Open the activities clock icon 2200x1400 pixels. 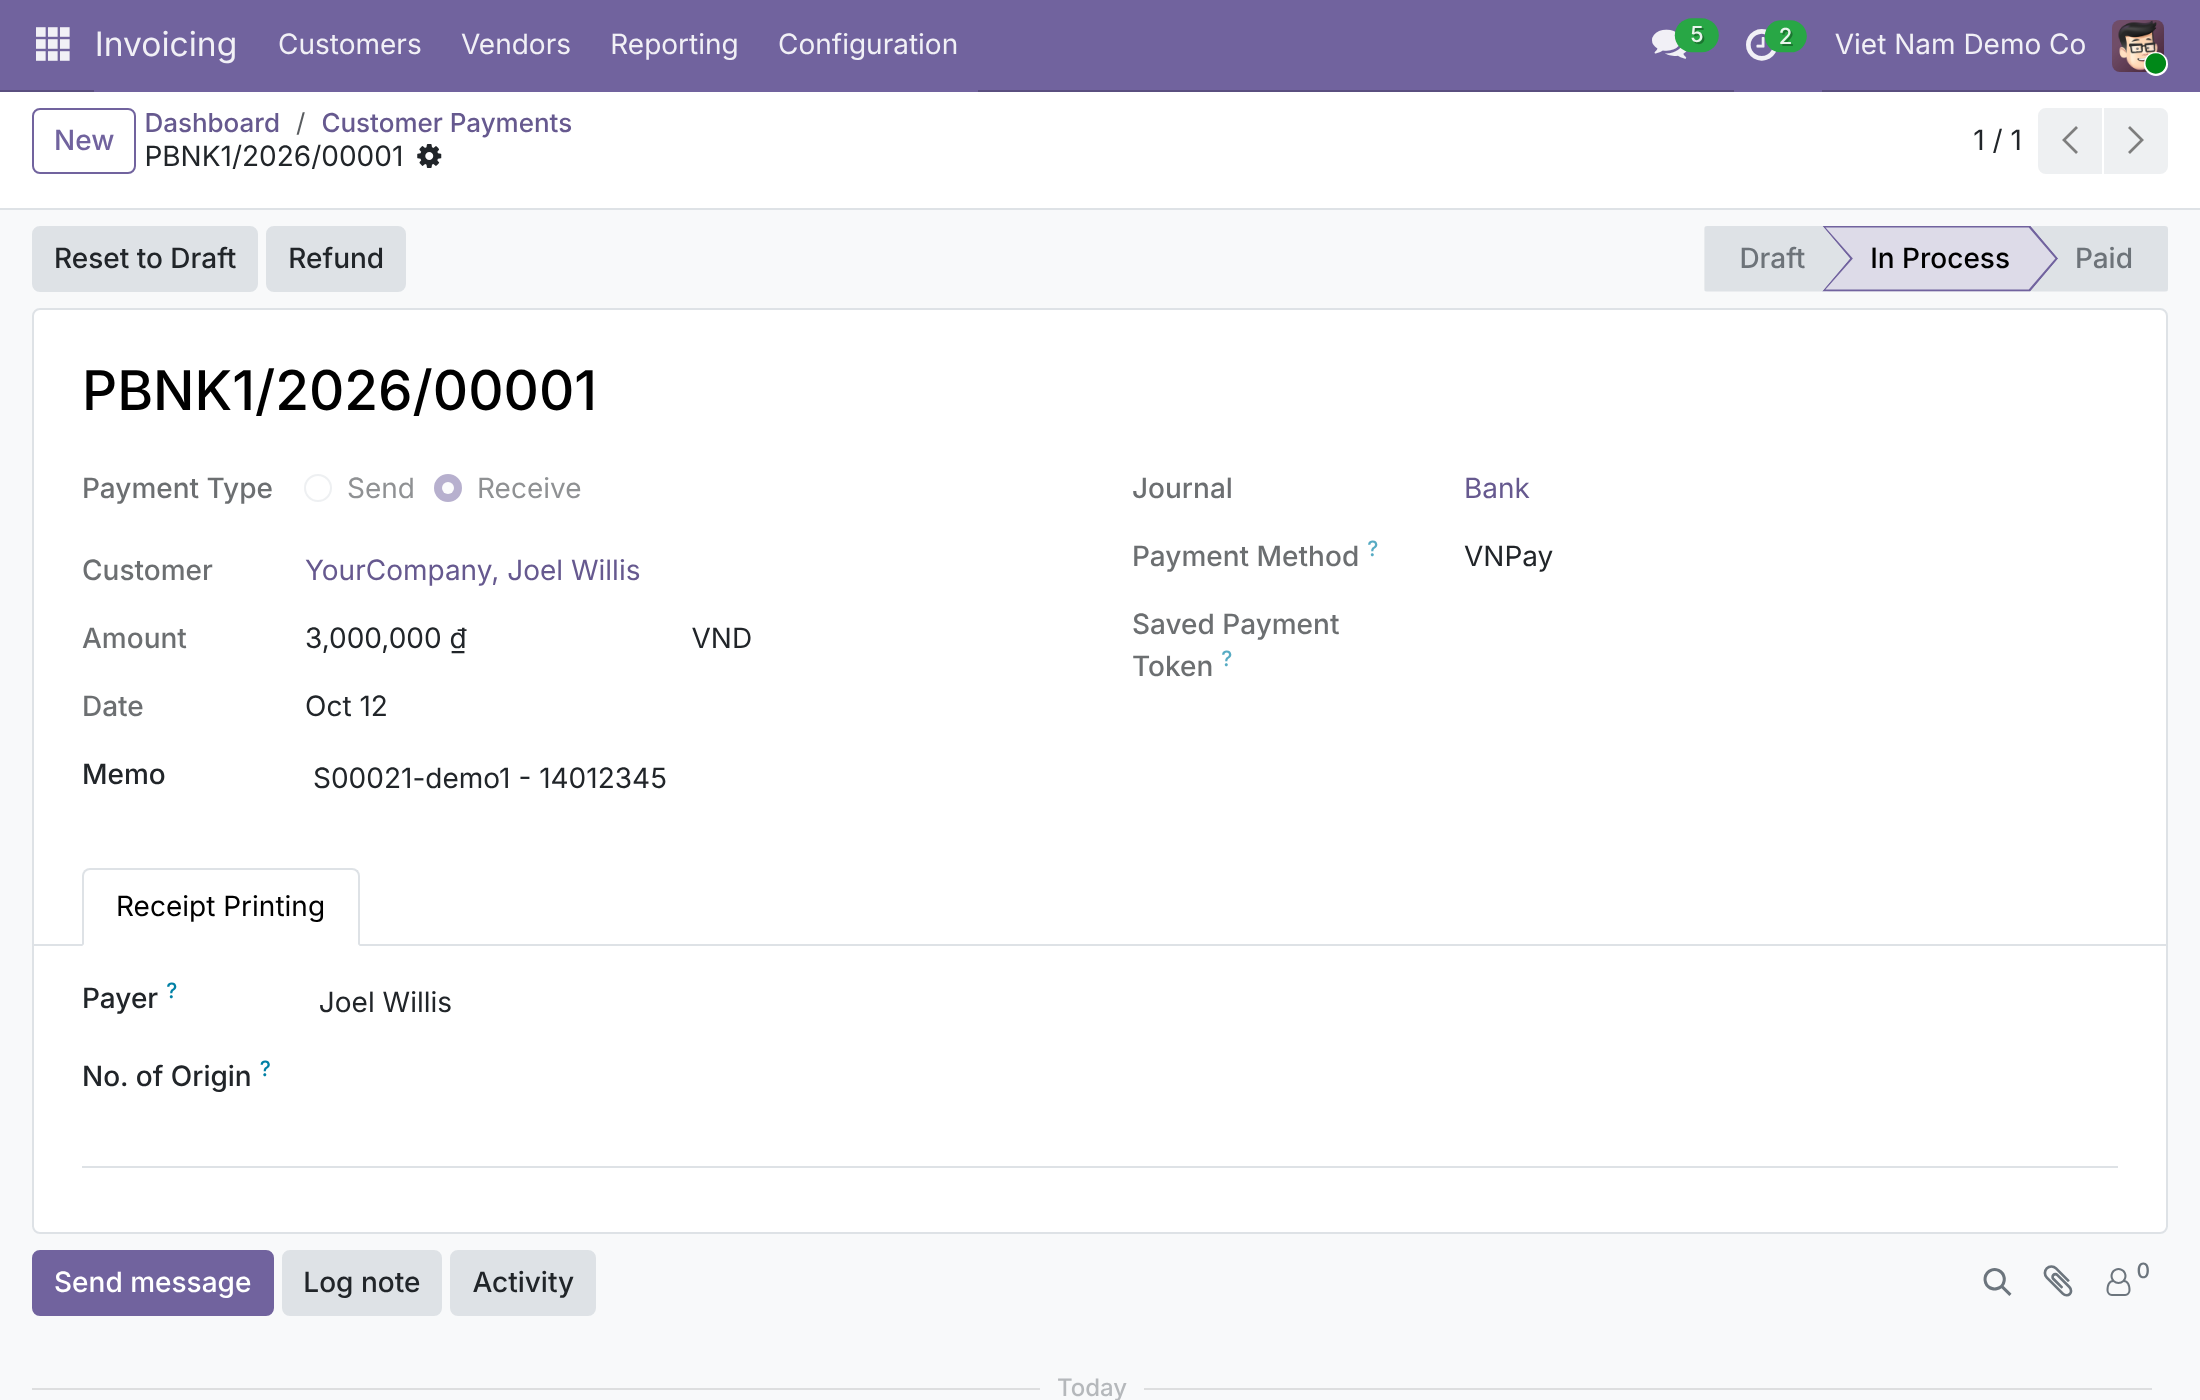click(1760, 45)
